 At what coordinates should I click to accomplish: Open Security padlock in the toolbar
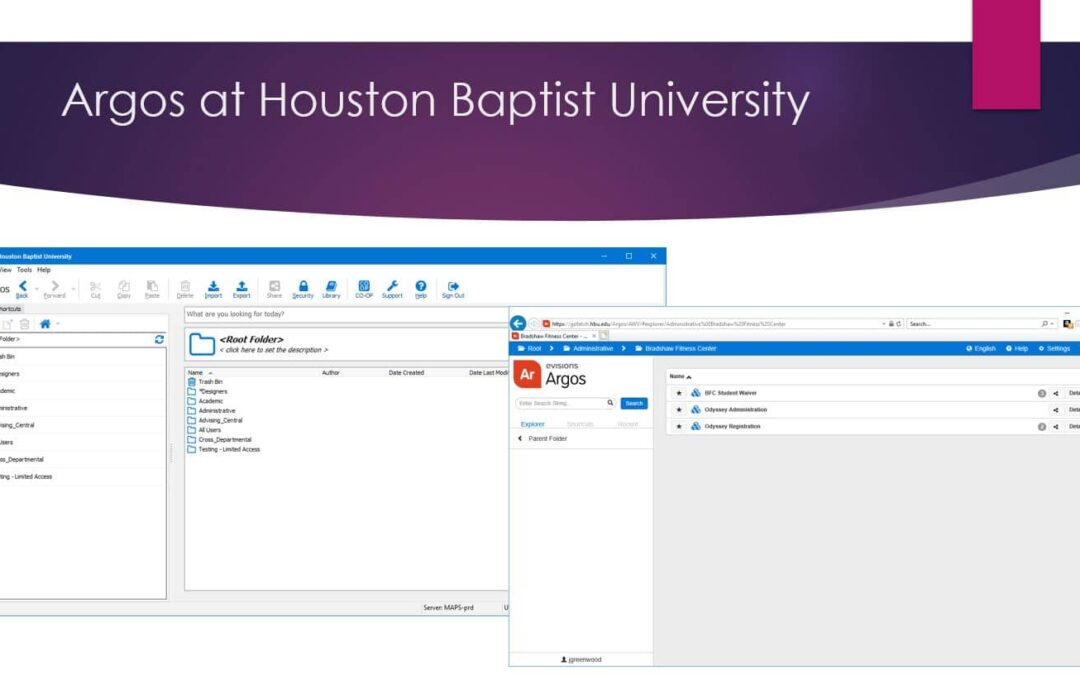303,289
